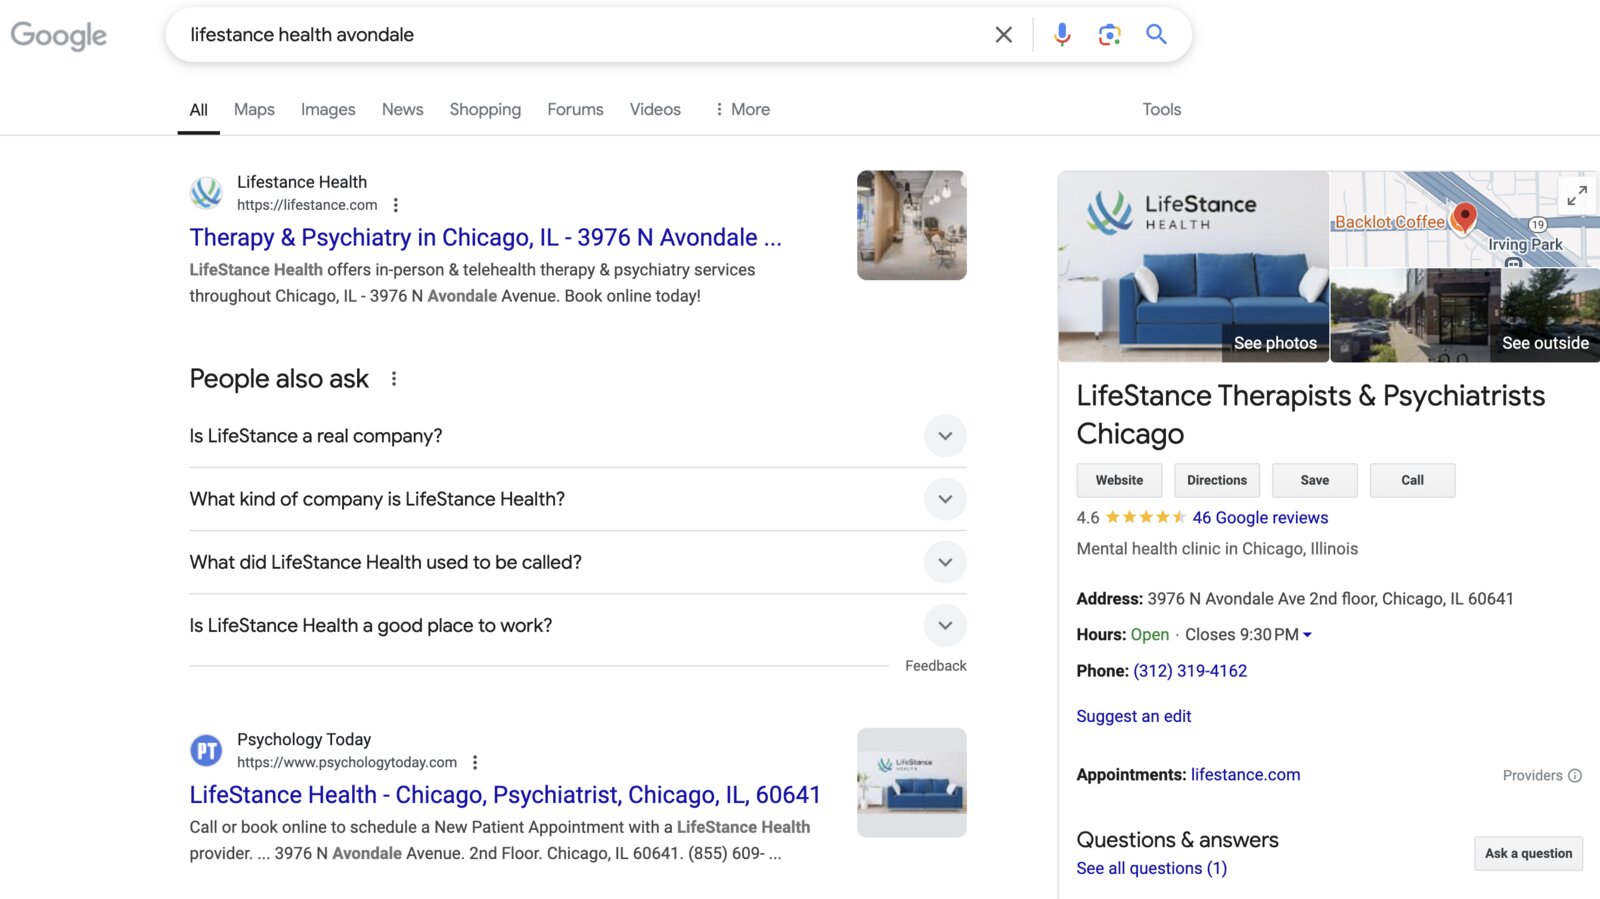1600x899 pixels.
Task: Switch to the News tab
Action: [402, 110]
